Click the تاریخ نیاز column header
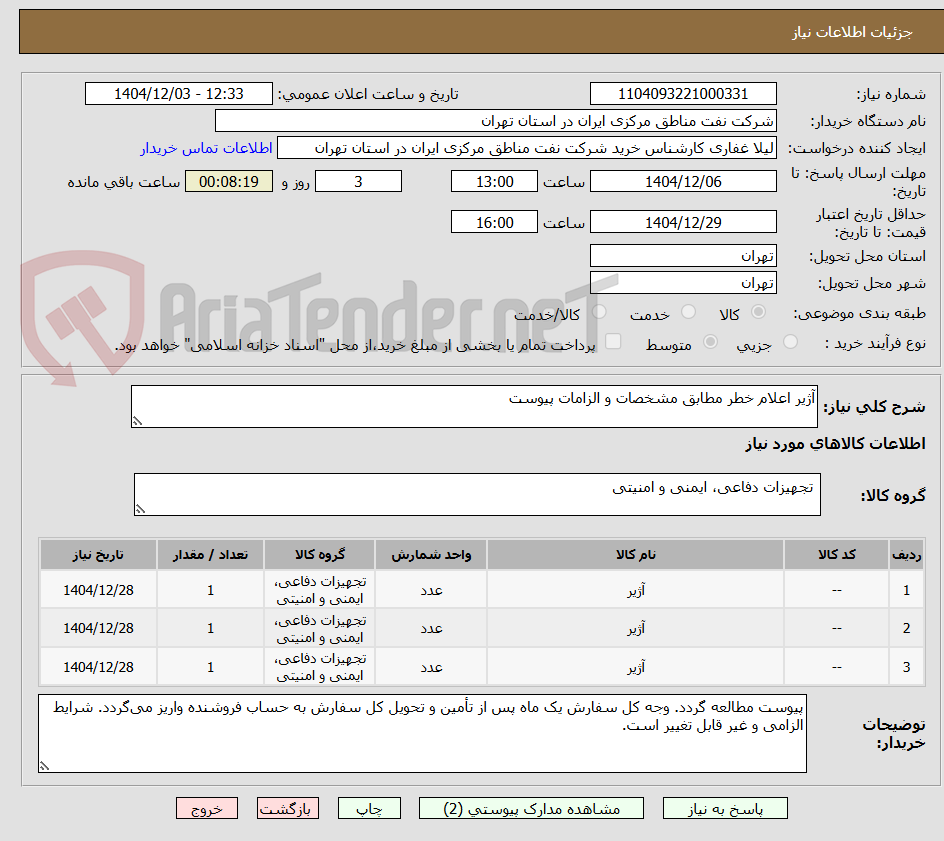Screen dimensions: 944x841 pos(98,554)
